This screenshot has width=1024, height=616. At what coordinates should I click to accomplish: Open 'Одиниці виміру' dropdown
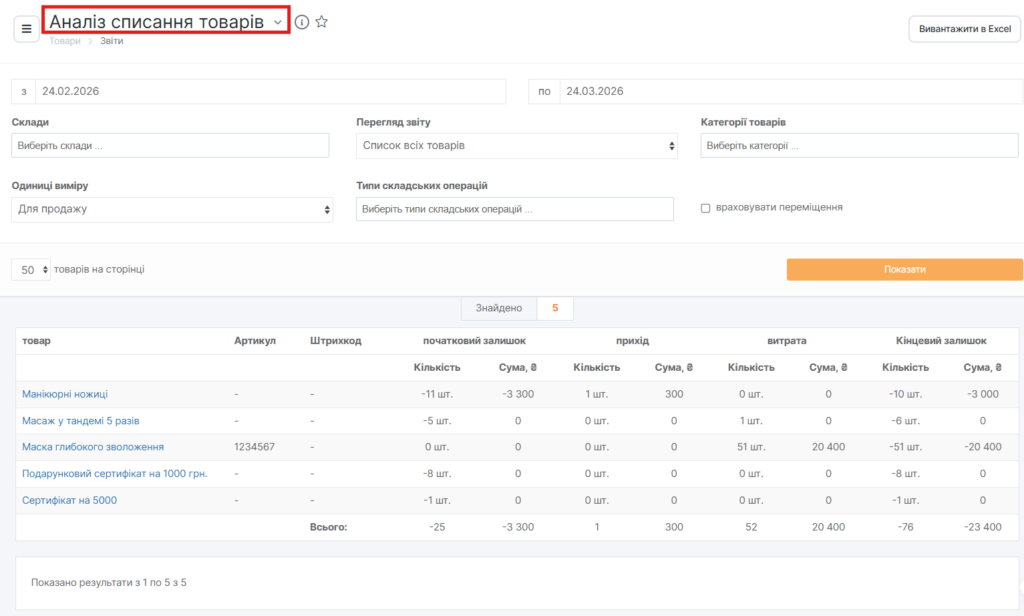pos(172,209)
